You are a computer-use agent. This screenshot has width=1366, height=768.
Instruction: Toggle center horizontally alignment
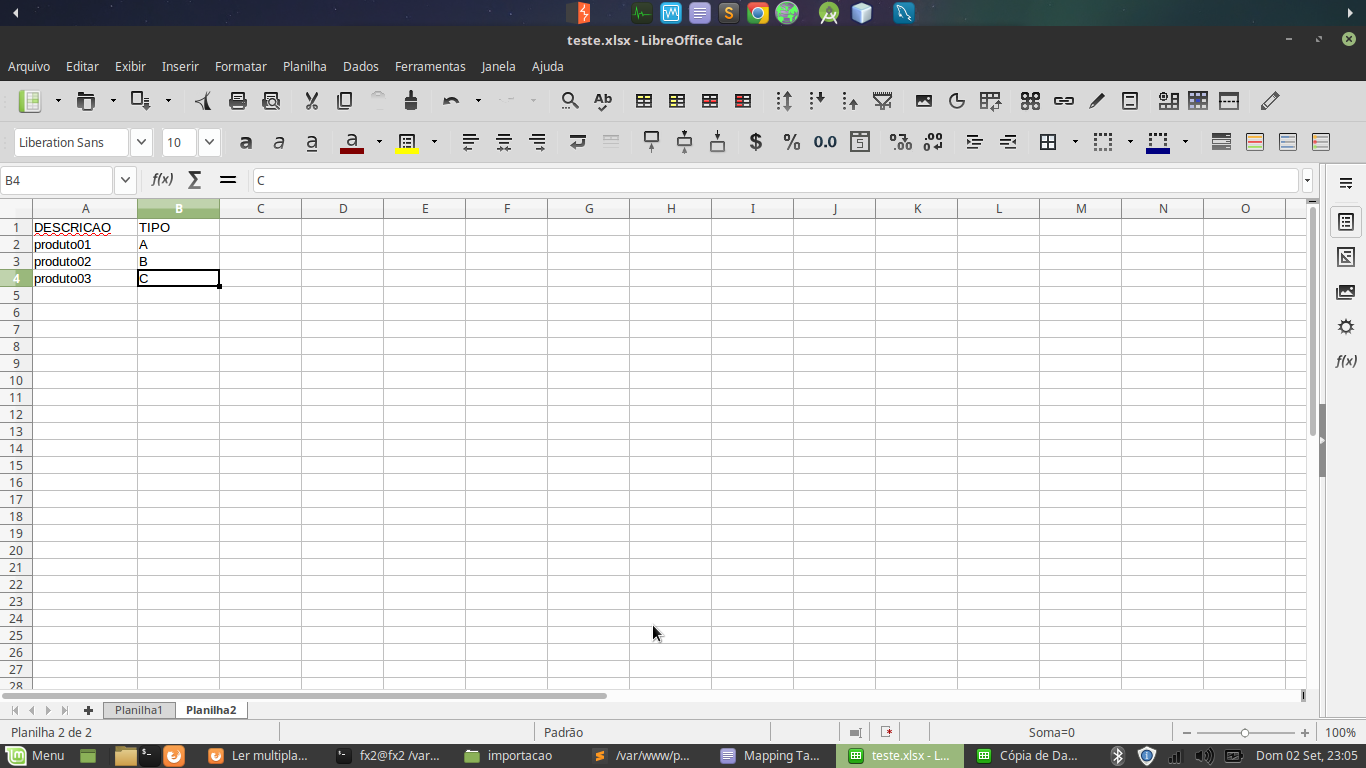coord(504,142)
